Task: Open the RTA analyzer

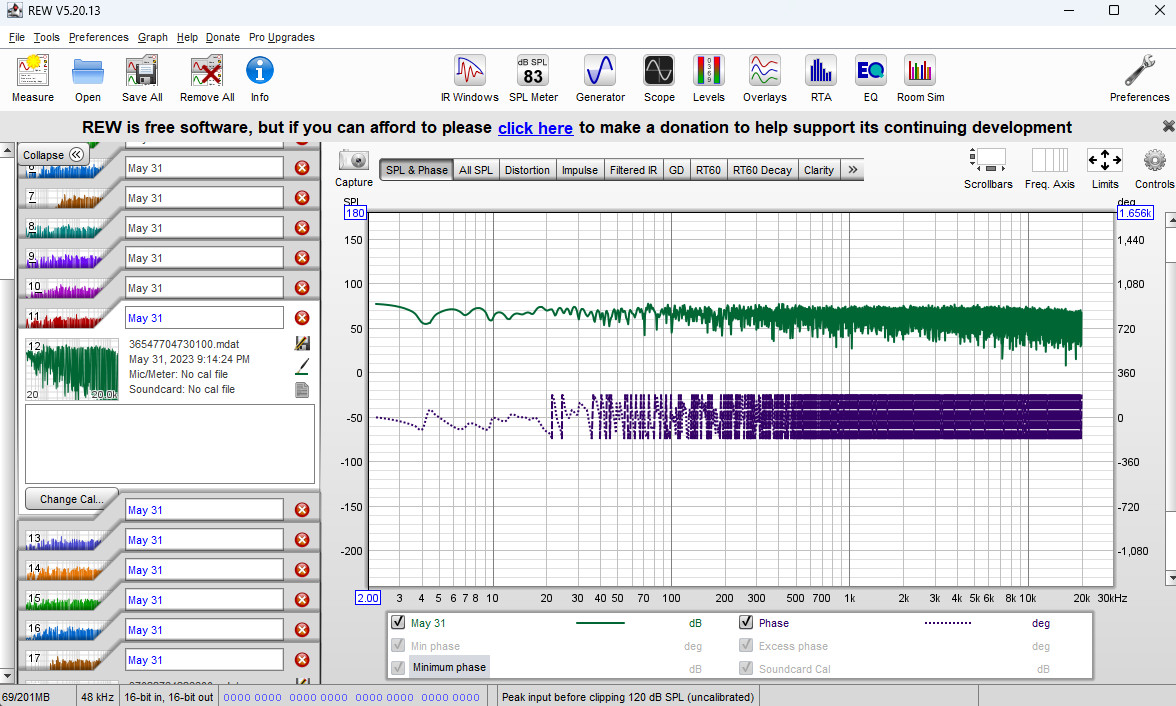Action: coord(820,71)
